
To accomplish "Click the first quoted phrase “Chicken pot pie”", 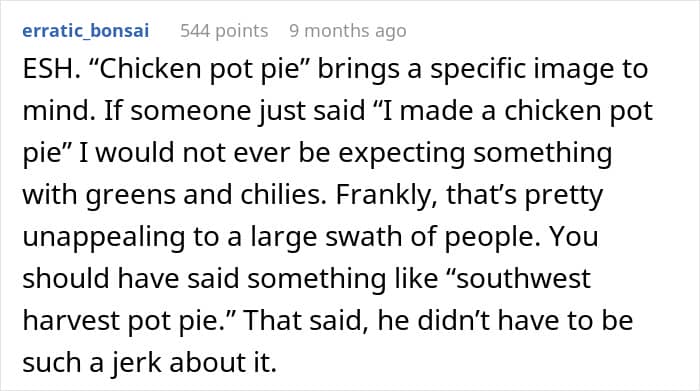I will [200, 70].
